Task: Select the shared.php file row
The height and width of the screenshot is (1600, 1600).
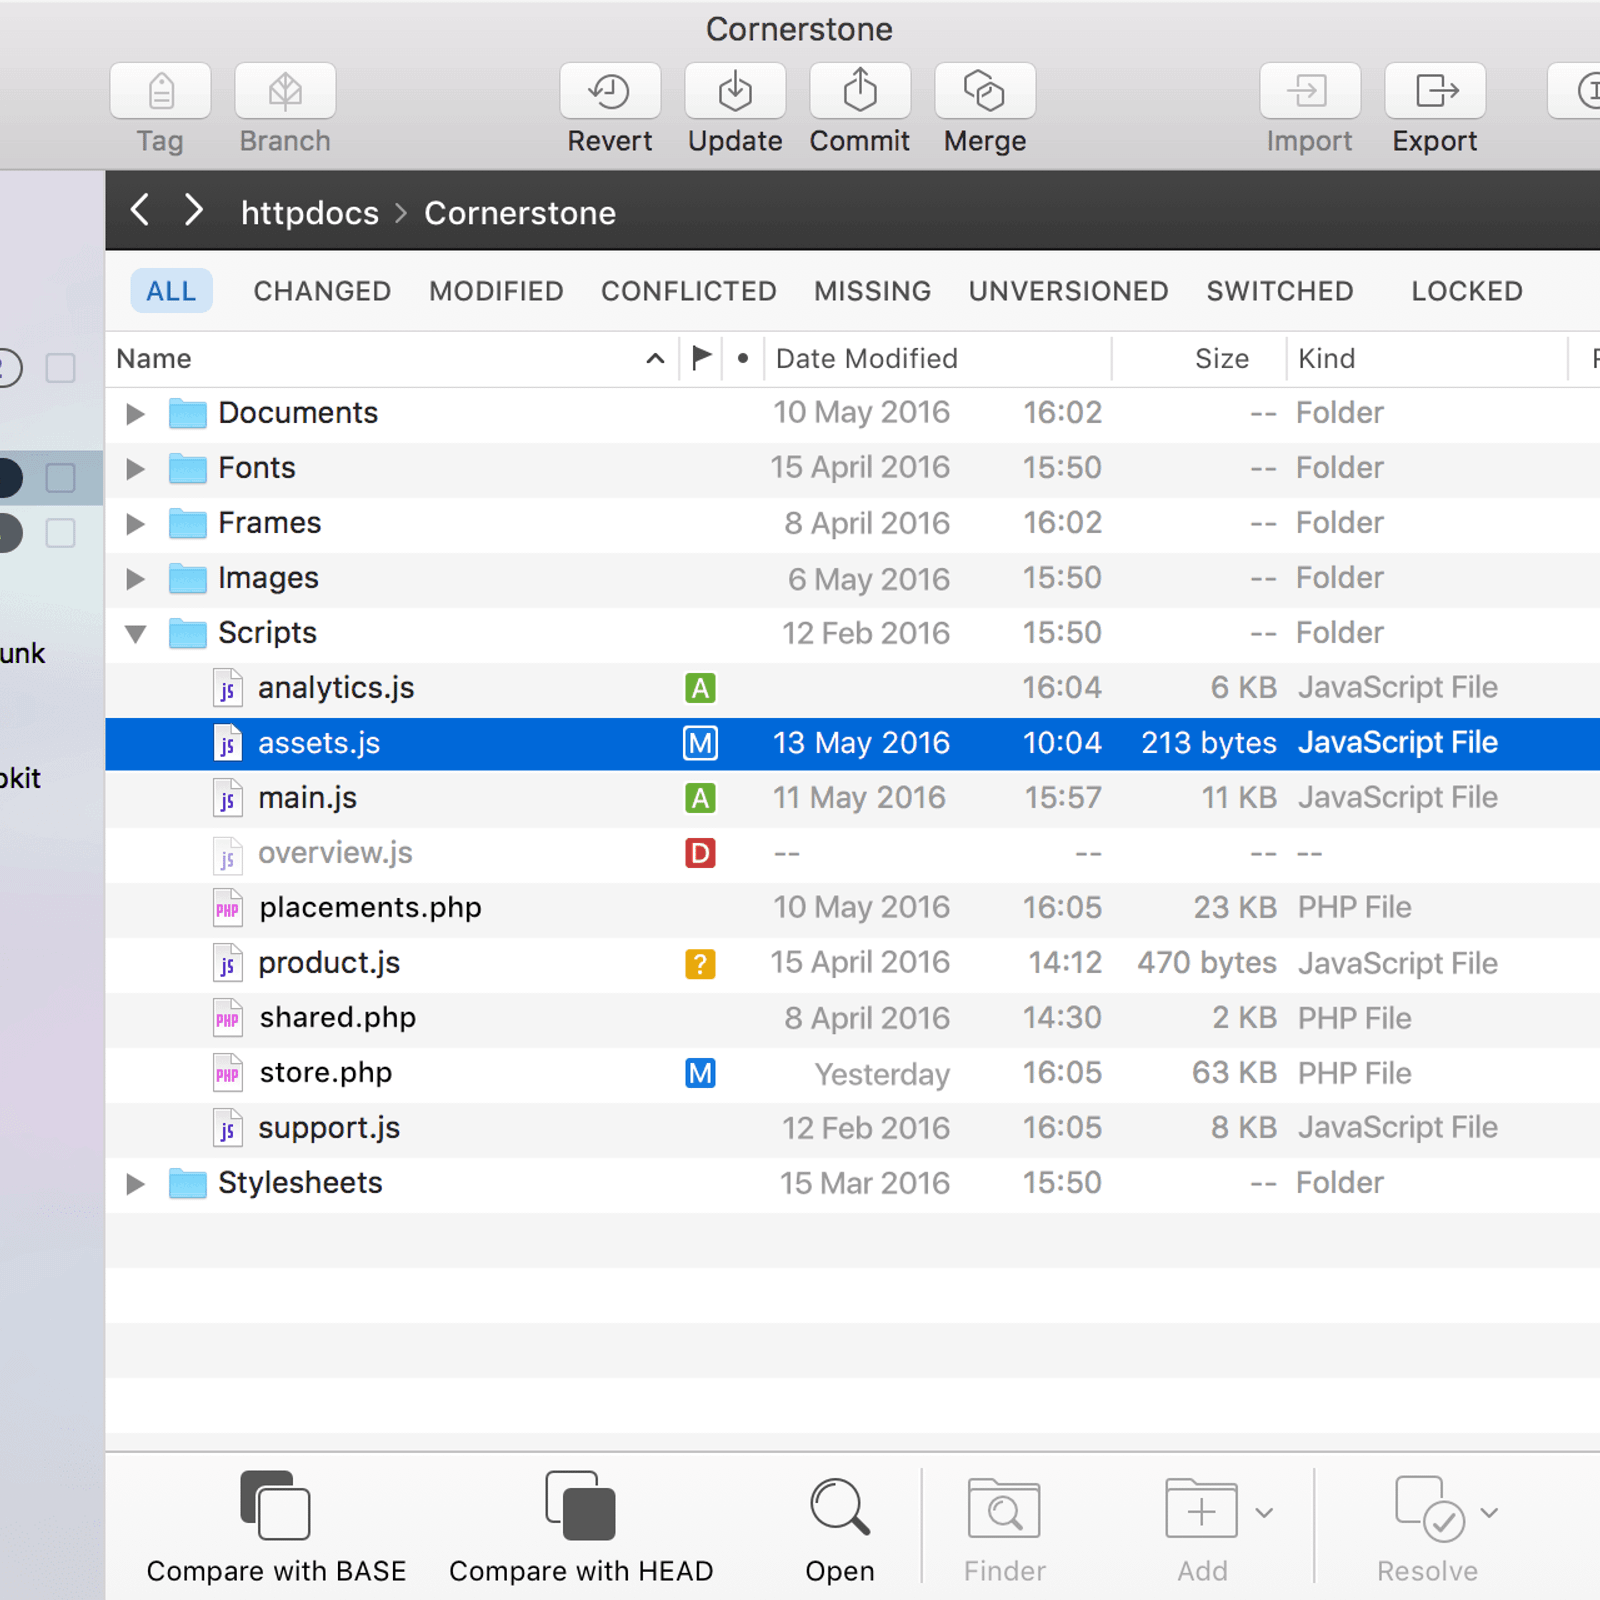Action: click(x=852, y=1018)
